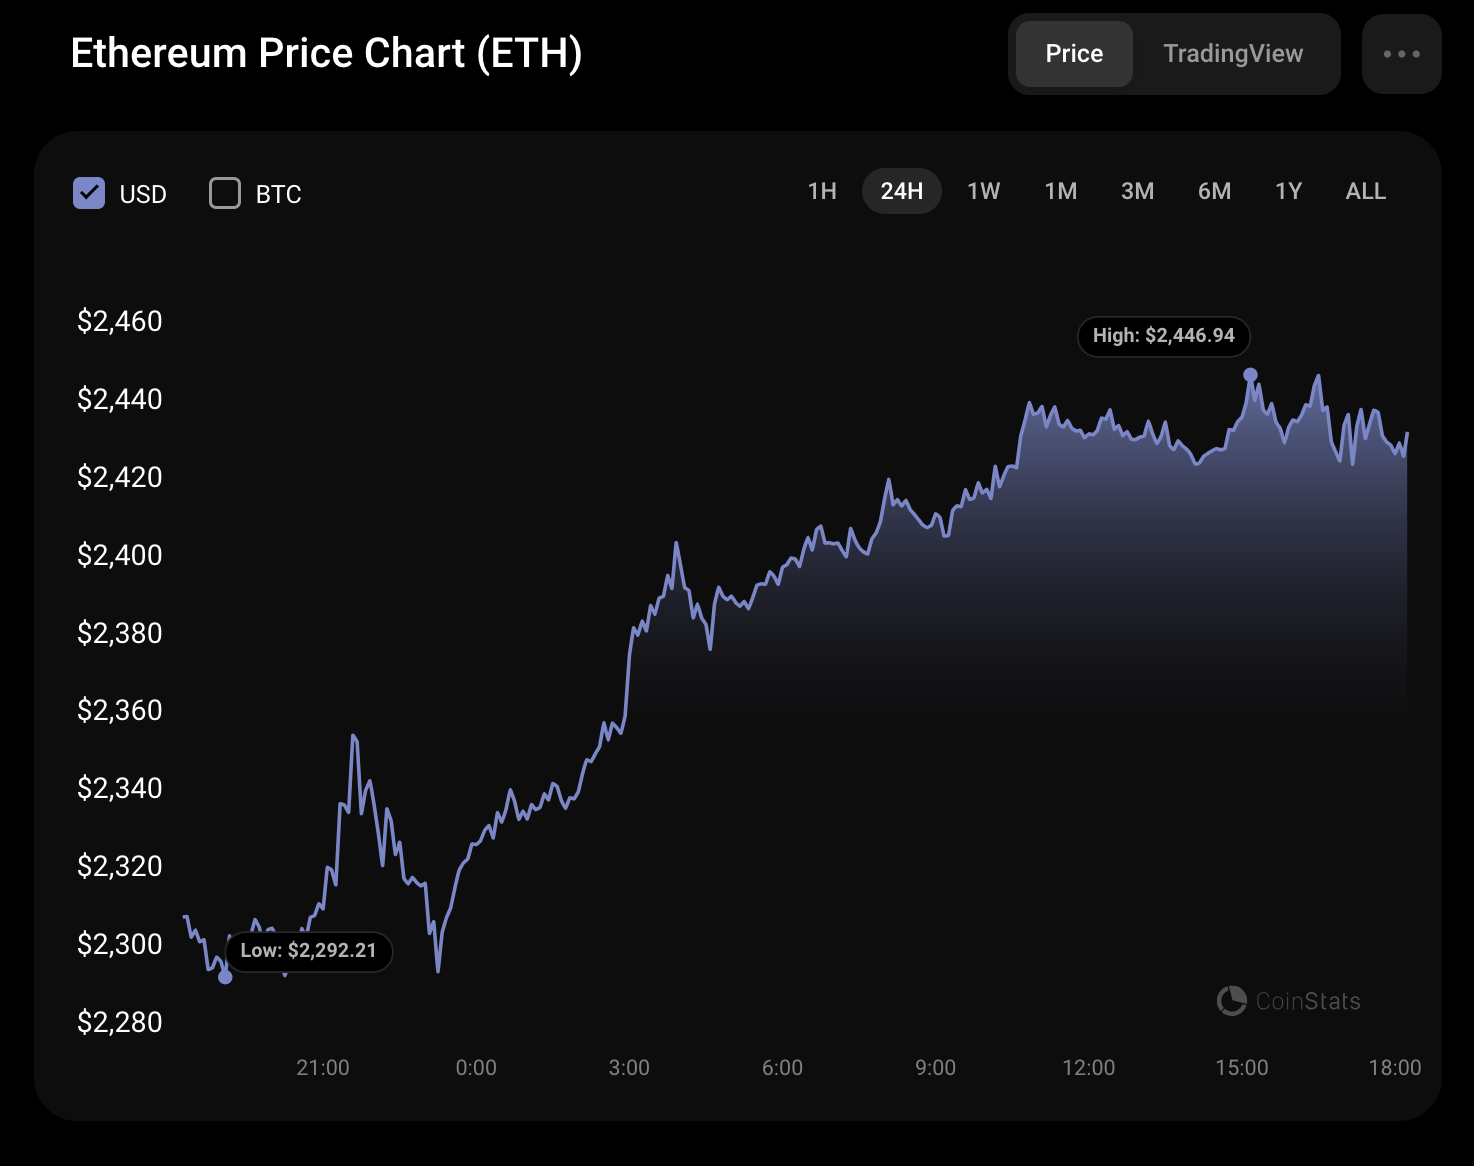Click the Low $2,292.21 price tooltip
Viewport: 1474px width, 1166px height.
pos(309,951)
